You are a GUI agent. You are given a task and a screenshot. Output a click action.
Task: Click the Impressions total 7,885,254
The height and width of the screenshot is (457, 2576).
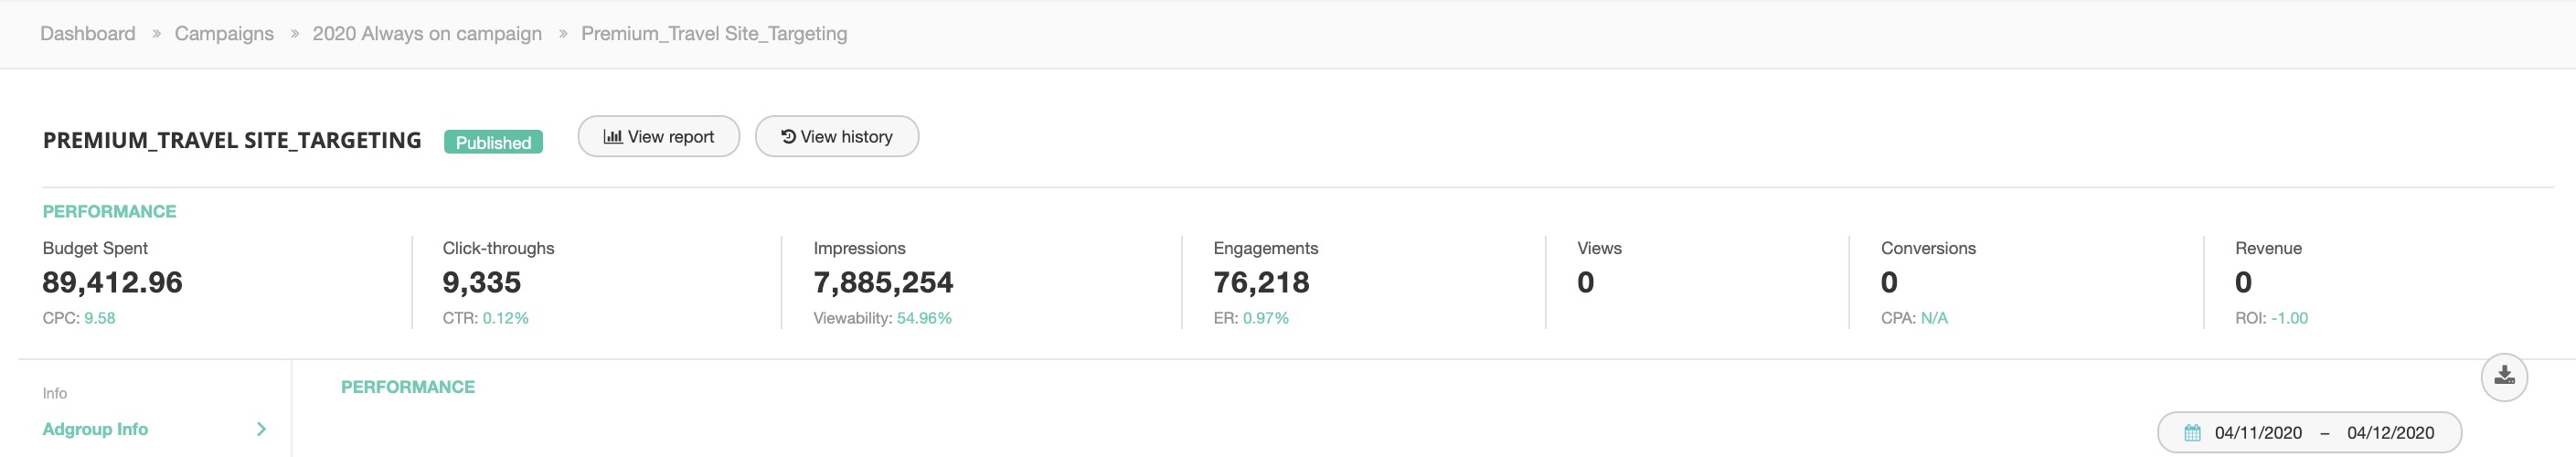(883, 283)
